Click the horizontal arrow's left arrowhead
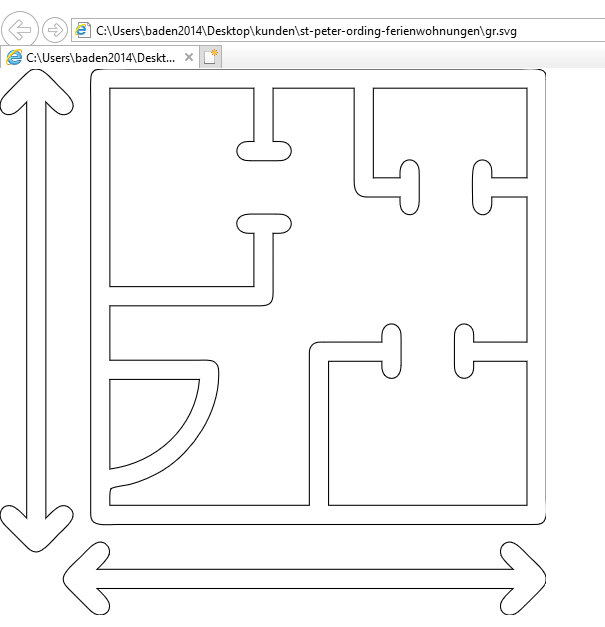The height and width of the screenshot is (627, 605). [85, 579]
